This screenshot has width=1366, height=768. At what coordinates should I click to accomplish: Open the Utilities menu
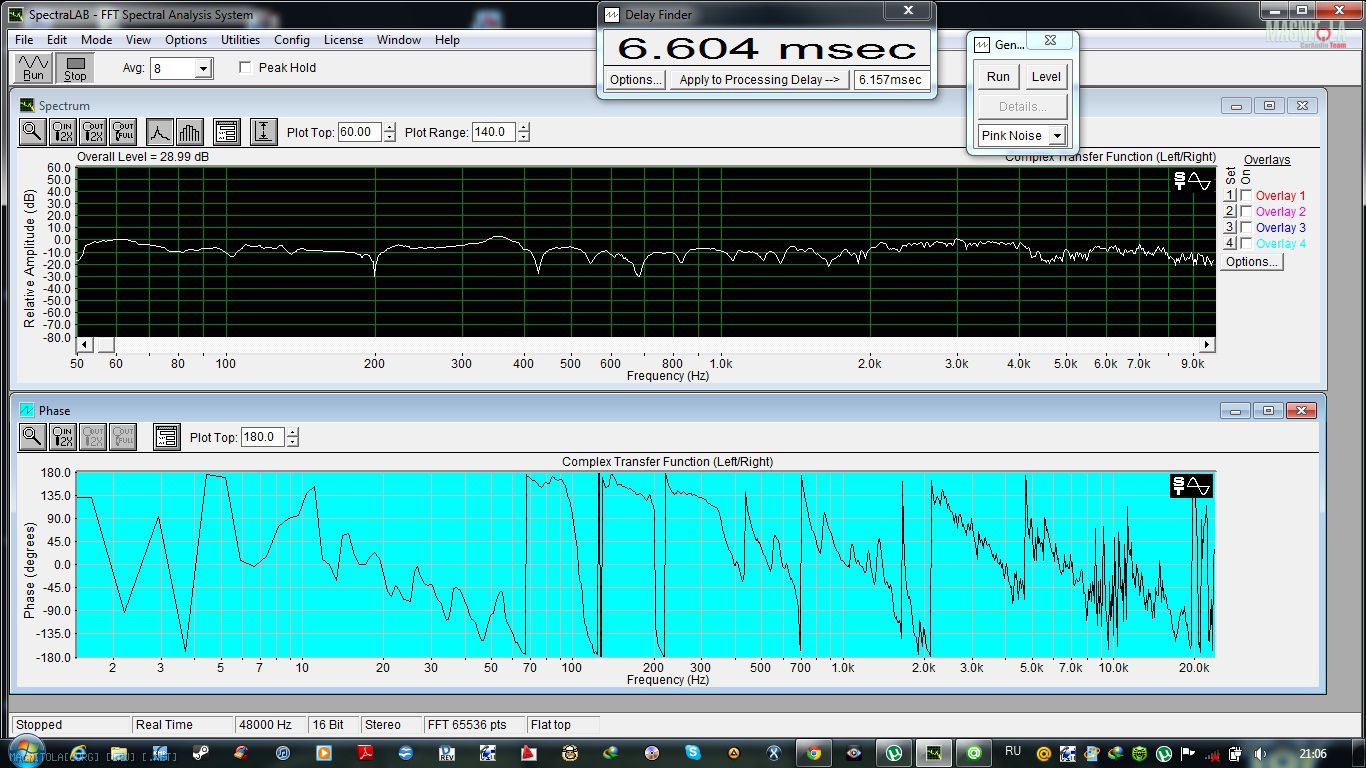coord(240,40)
